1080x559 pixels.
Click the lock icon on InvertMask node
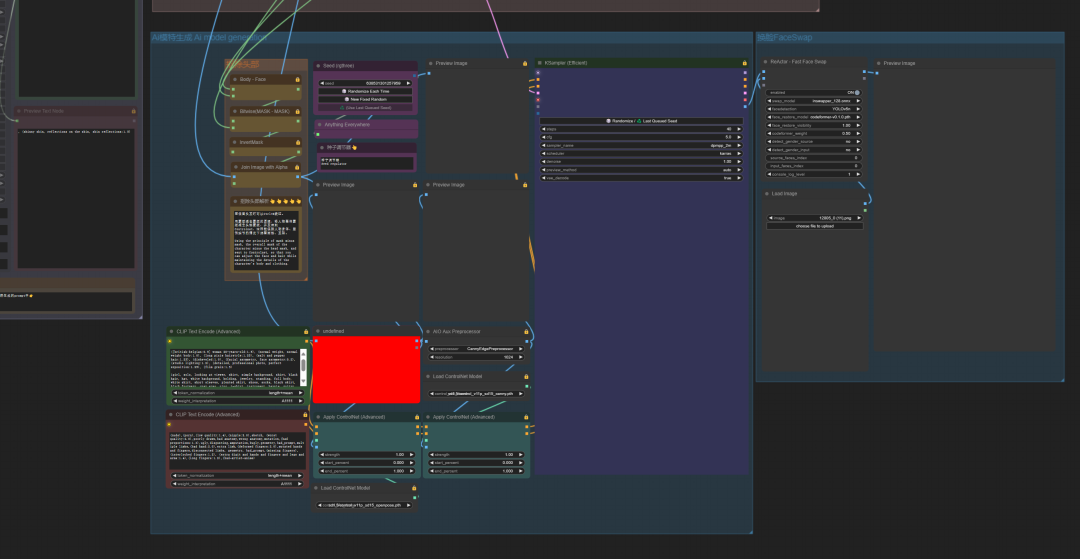coord(298,142)
